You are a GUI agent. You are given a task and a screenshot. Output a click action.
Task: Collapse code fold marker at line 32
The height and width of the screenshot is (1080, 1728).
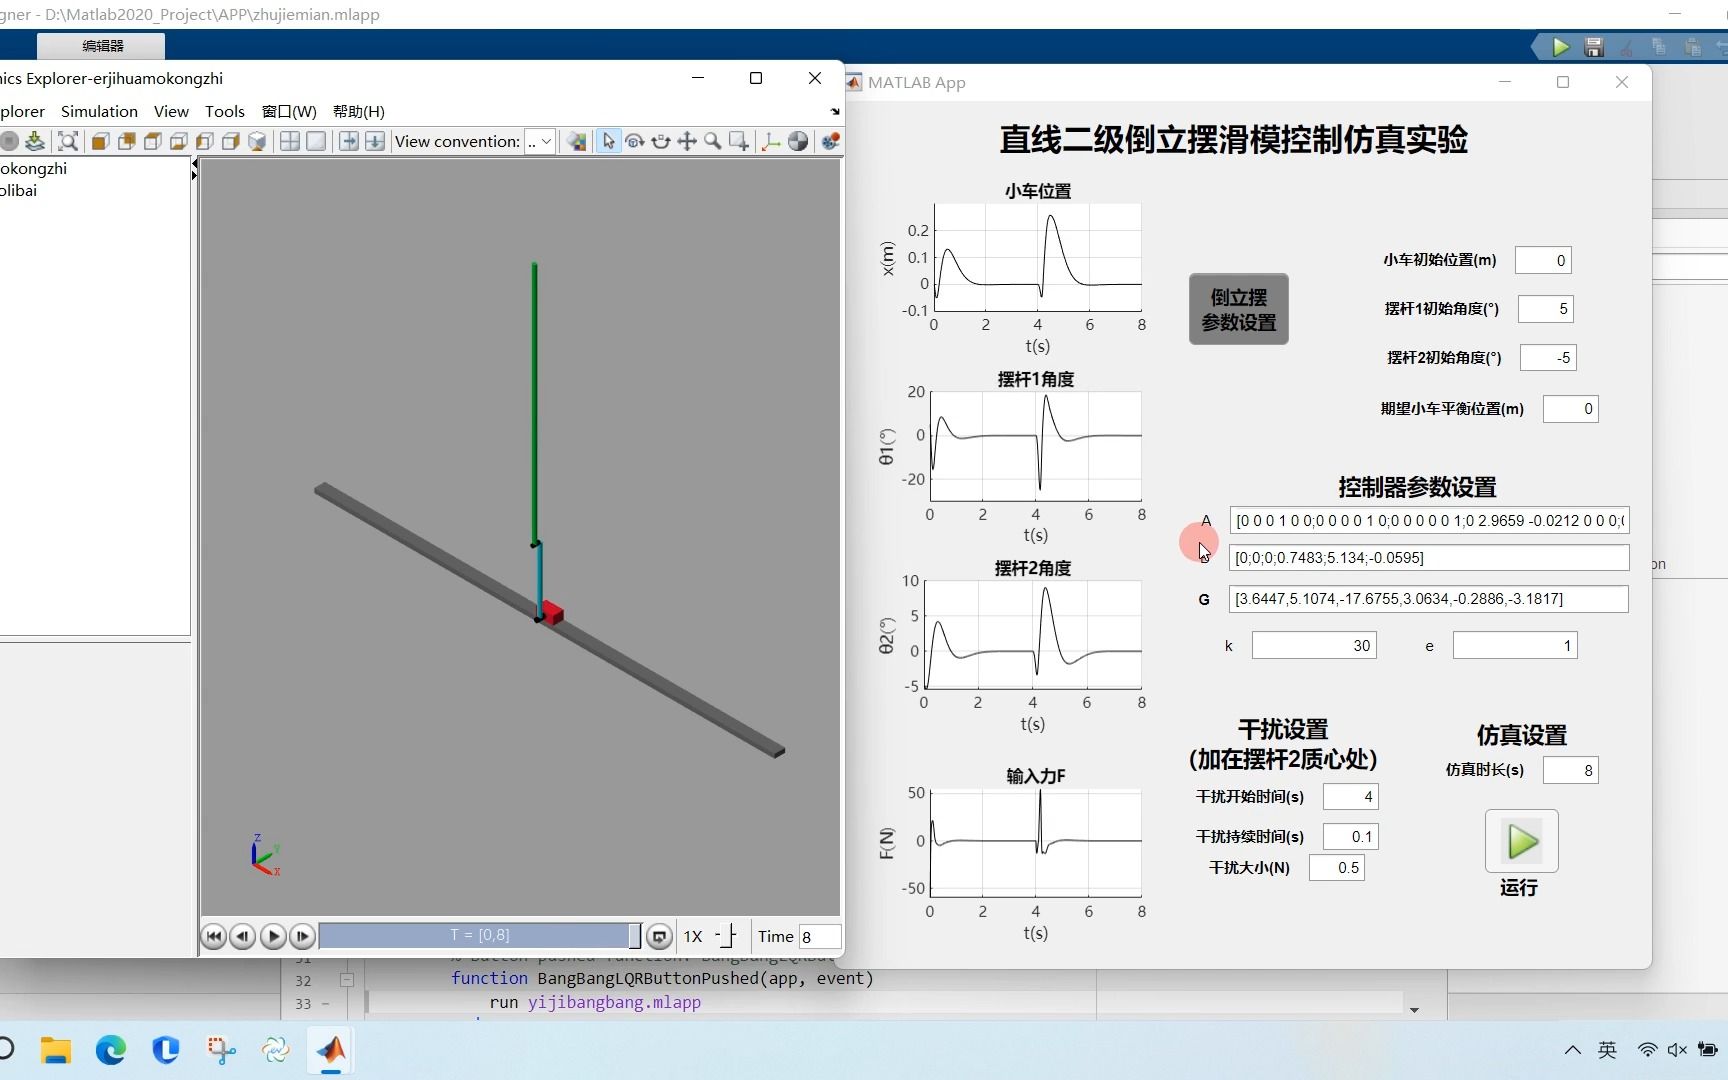(x=347, y=980)
